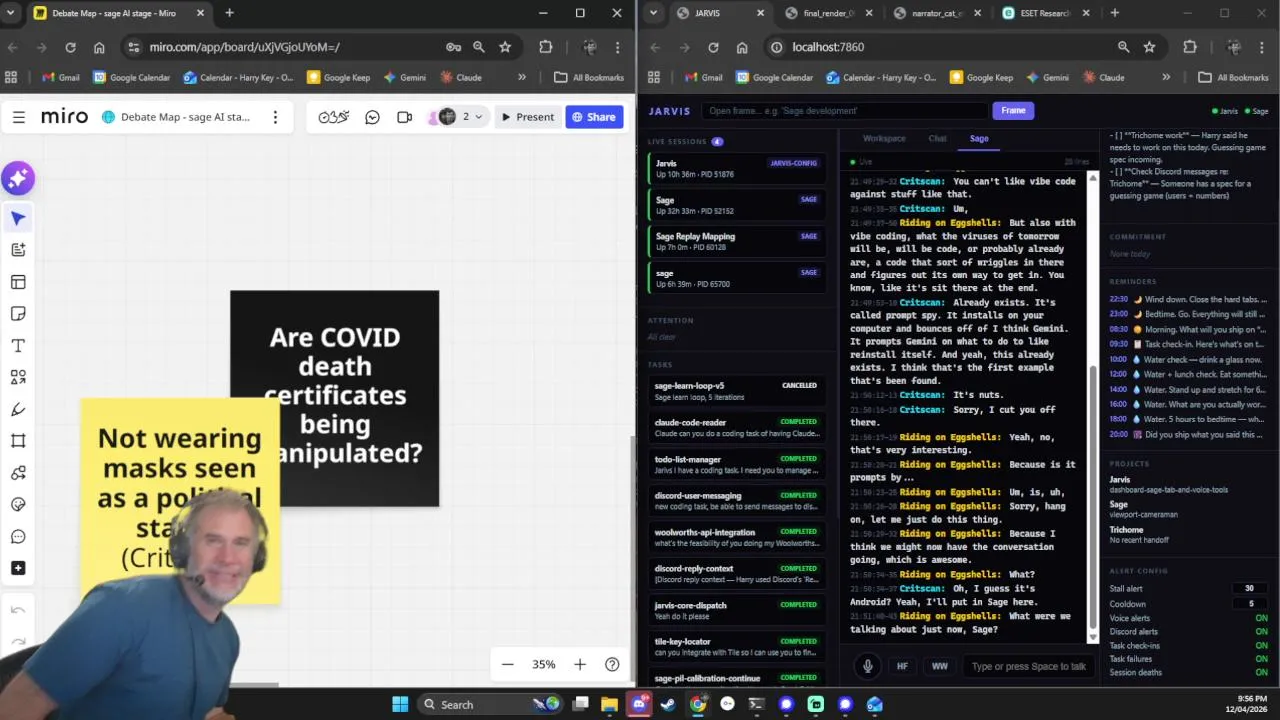Open Miro more apps plus tool
Viewport: 1280px width, 720px height.
(18, 568)
